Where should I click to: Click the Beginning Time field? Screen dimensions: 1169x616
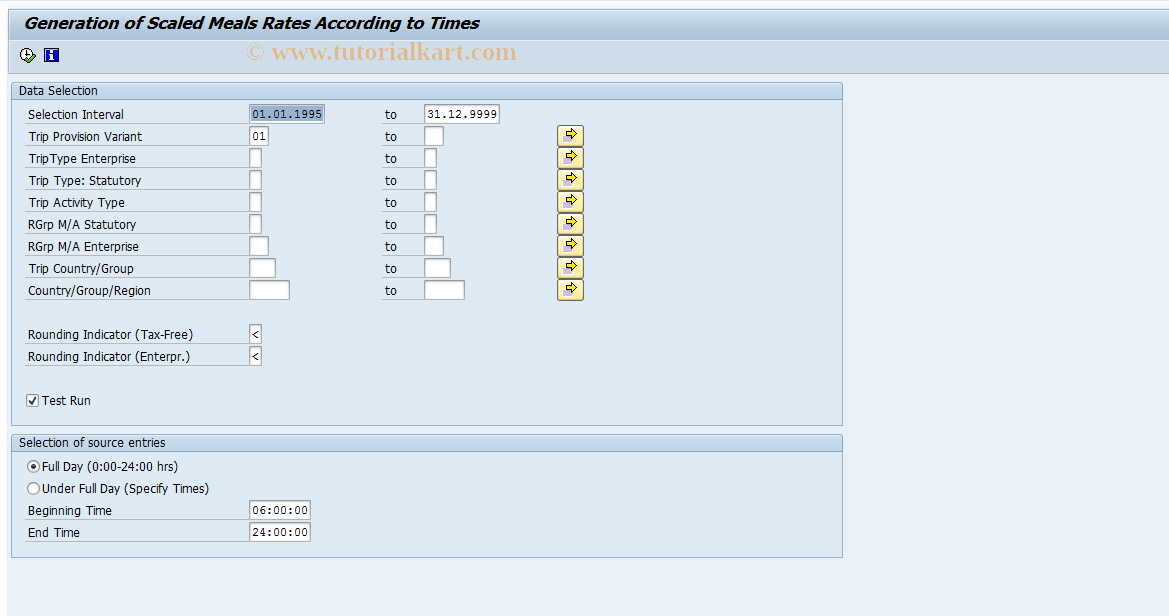(x=280, y=510)
